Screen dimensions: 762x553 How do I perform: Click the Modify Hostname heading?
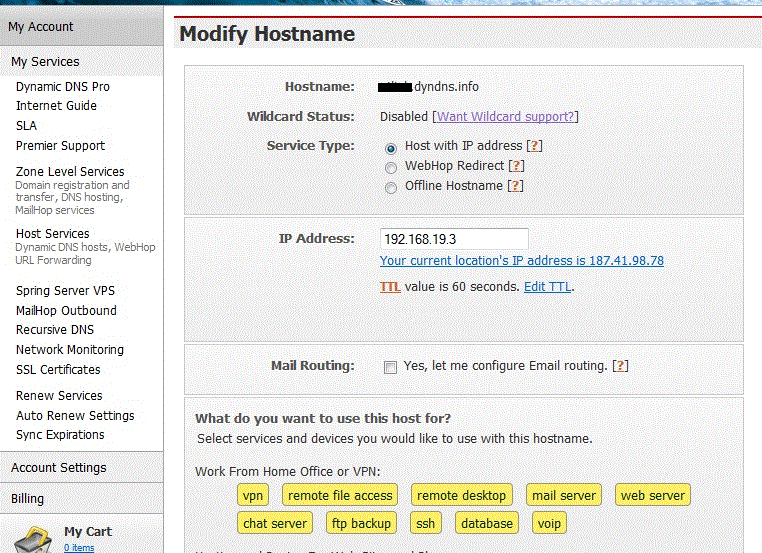click(x=267, y=34)
